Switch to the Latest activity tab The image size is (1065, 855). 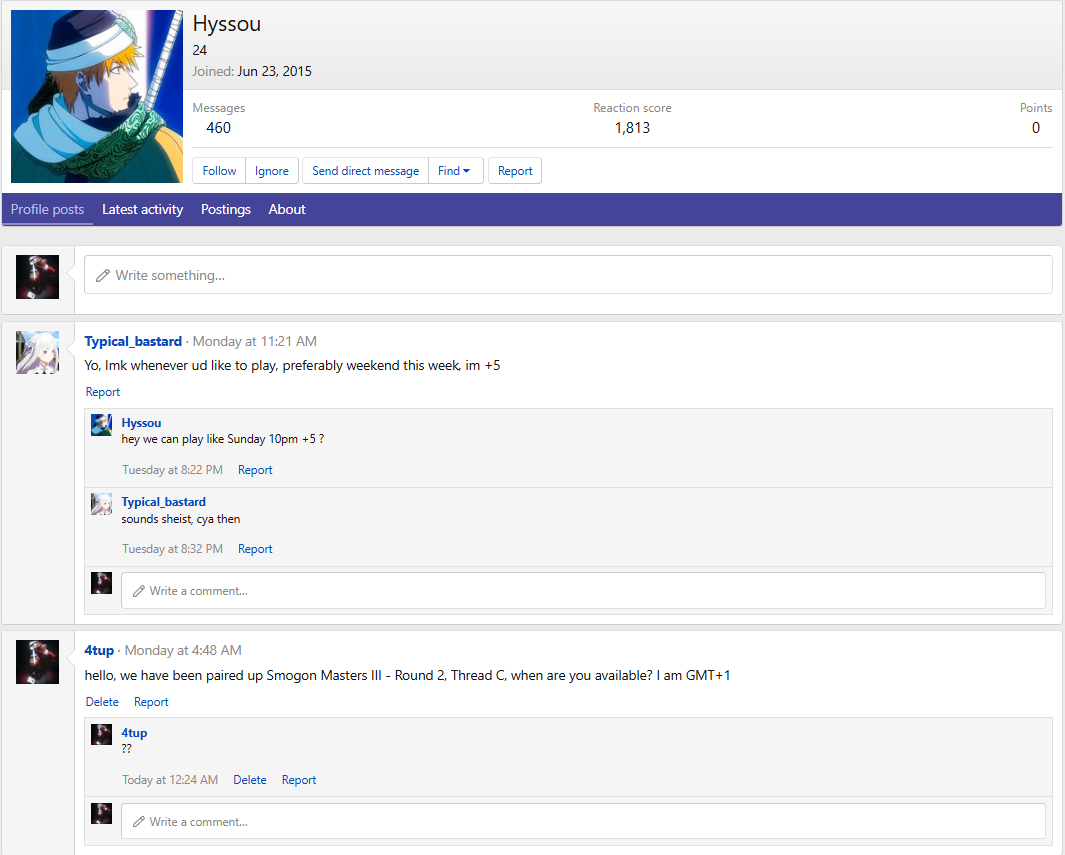point(142,209)
